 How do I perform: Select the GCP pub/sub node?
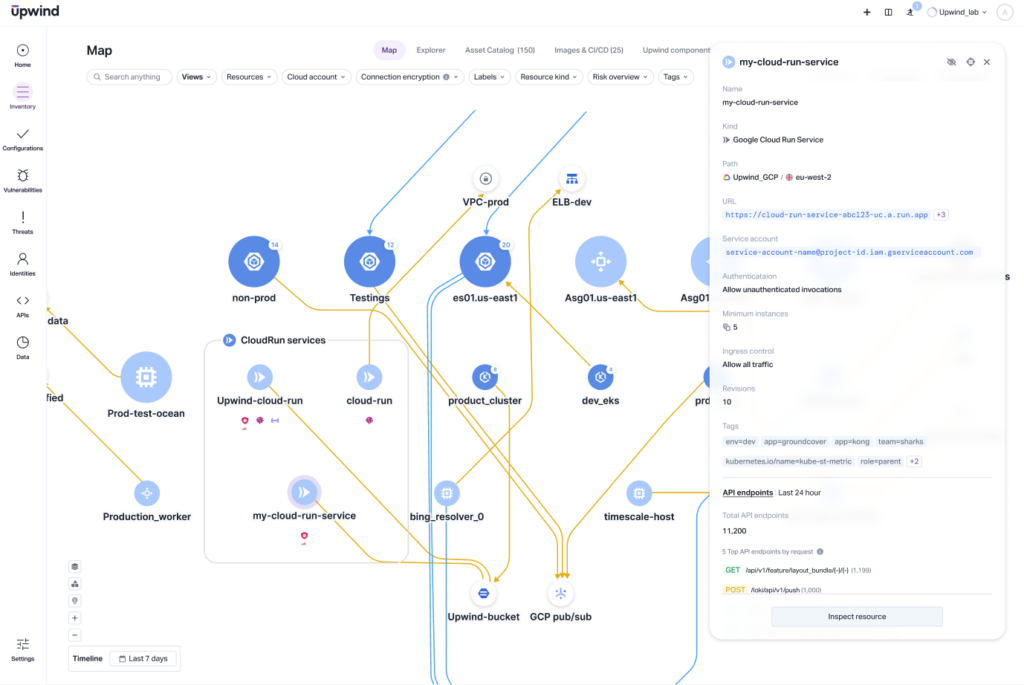coord(560,593)
